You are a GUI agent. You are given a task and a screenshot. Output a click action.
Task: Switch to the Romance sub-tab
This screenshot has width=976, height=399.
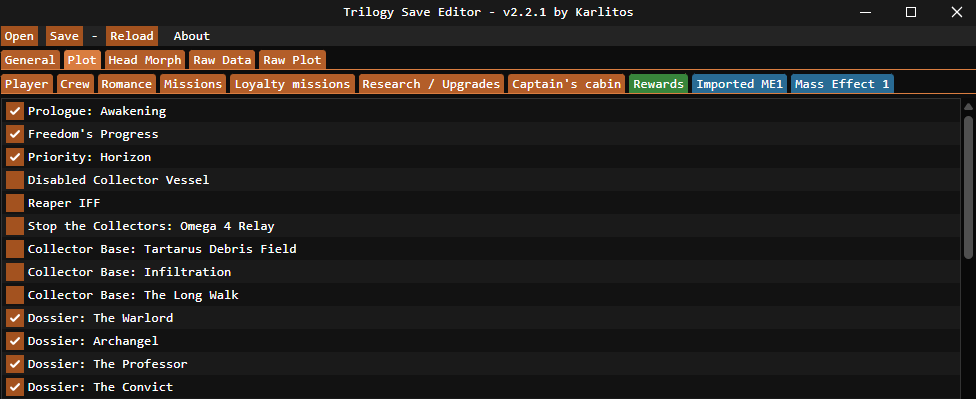[x=126, y=84]
